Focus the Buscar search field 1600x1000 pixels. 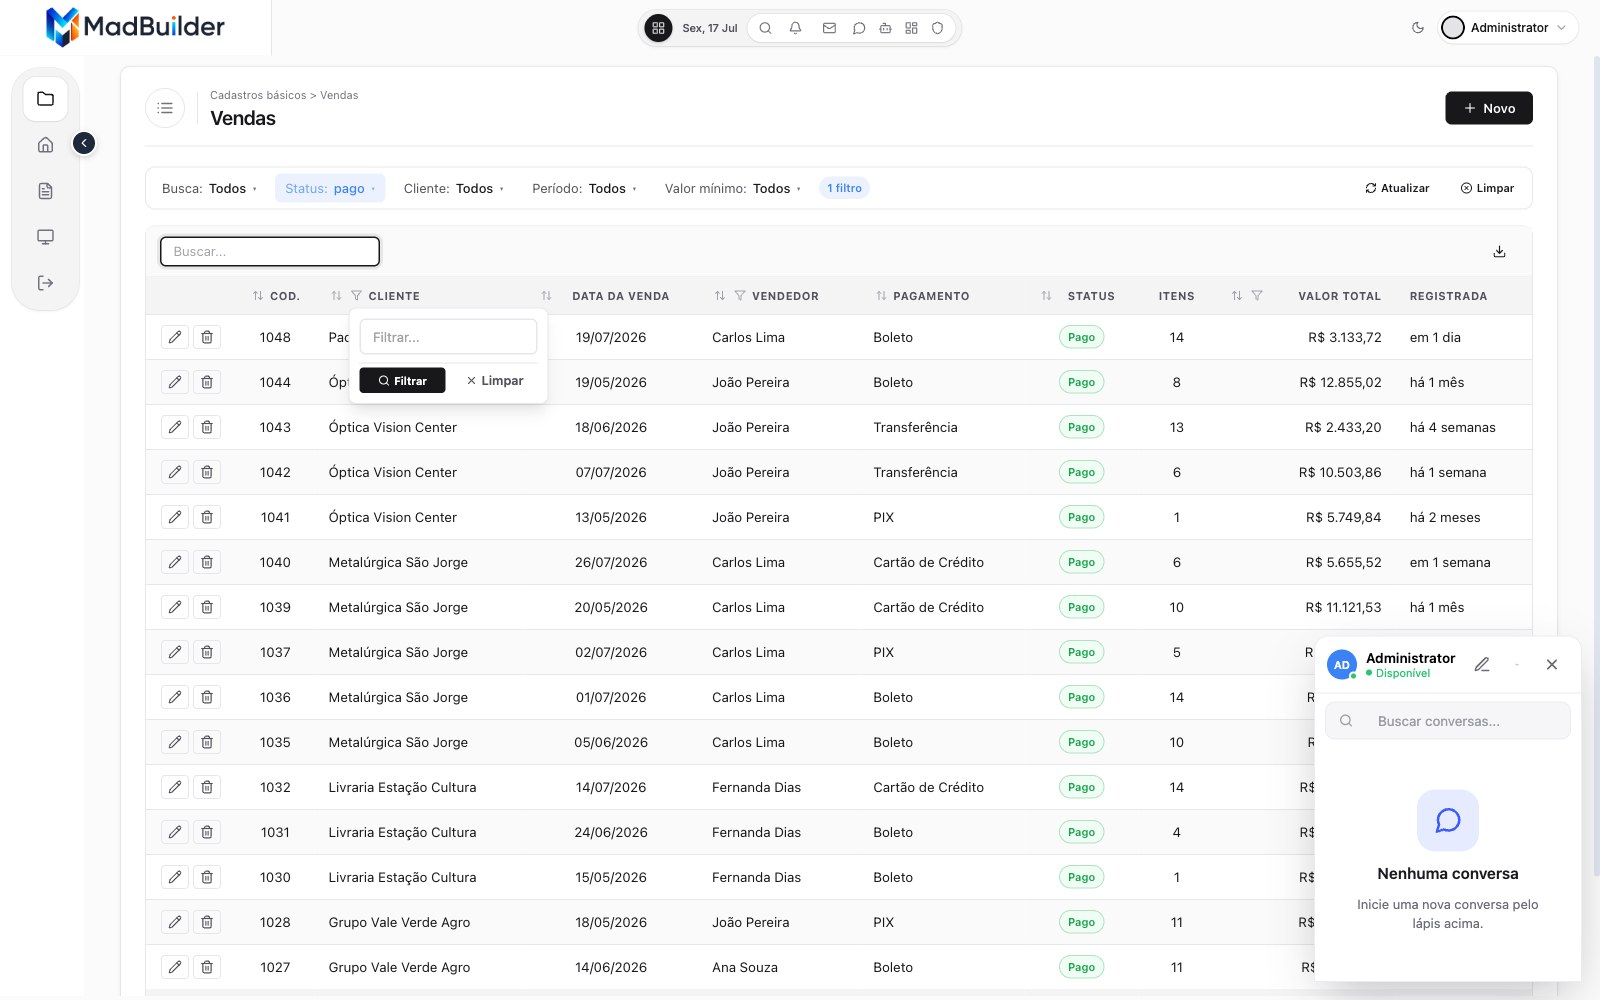click(270, 252)
